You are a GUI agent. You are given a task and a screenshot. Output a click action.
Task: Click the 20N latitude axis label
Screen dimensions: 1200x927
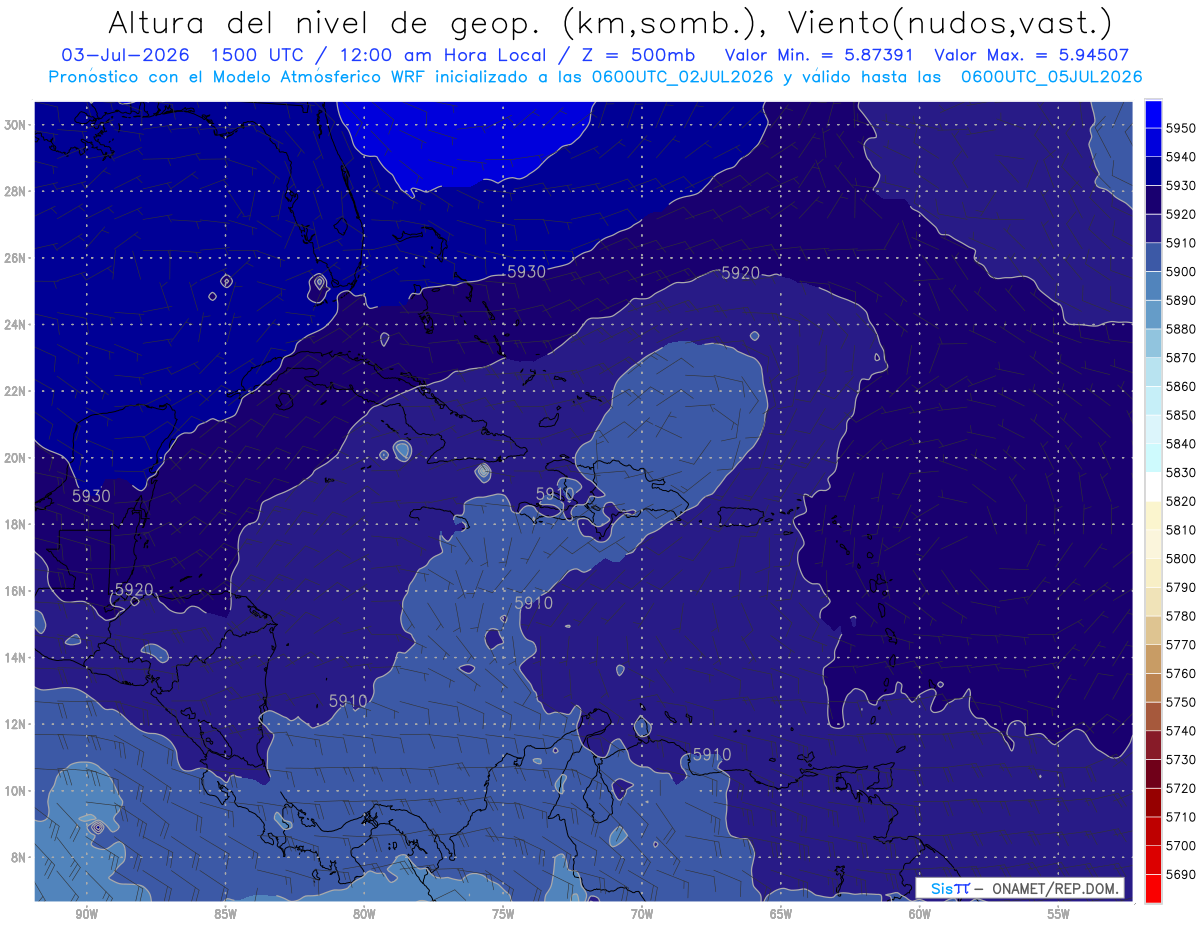pos(15,458)
